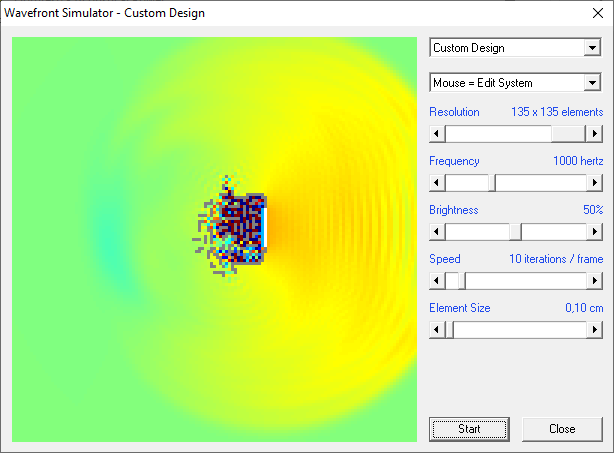Decrease Brightness with left arrow
Viewport: 614px width, 453px height.
[437, 232]
